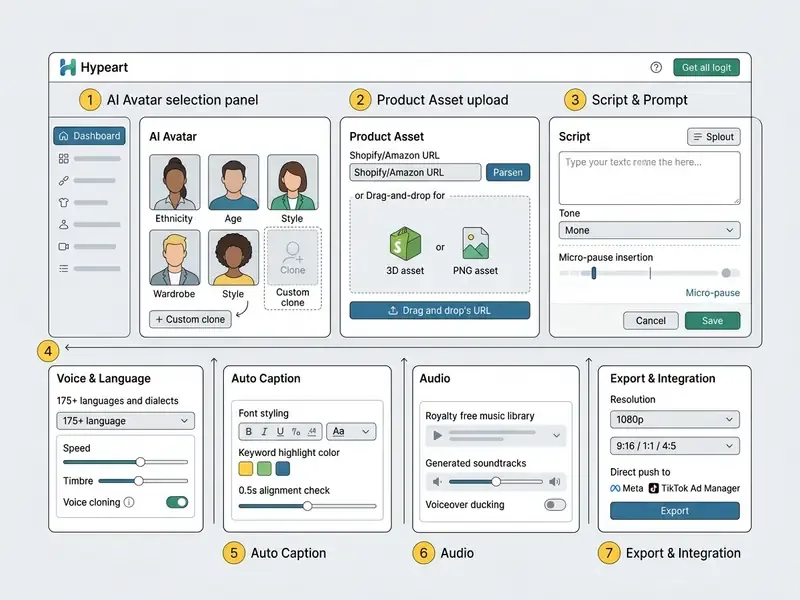Play the royalty free music track
Screen dimensions: 800x600
(x=437, y=435)
